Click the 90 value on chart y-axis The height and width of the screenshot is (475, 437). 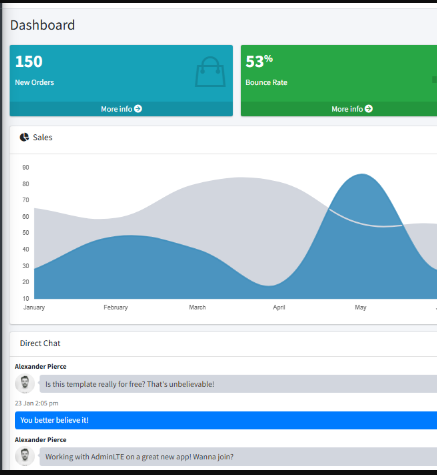click(26, 167)
